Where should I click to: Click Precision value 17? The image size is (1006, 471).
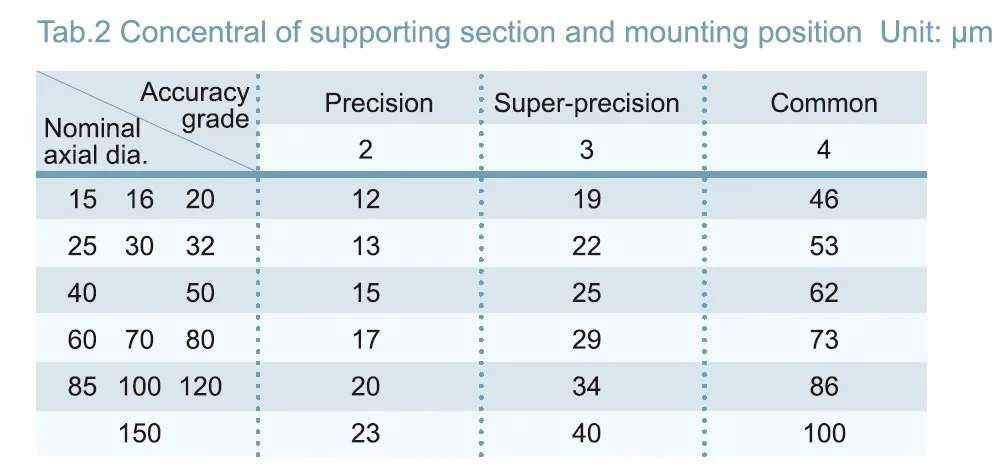366,340
